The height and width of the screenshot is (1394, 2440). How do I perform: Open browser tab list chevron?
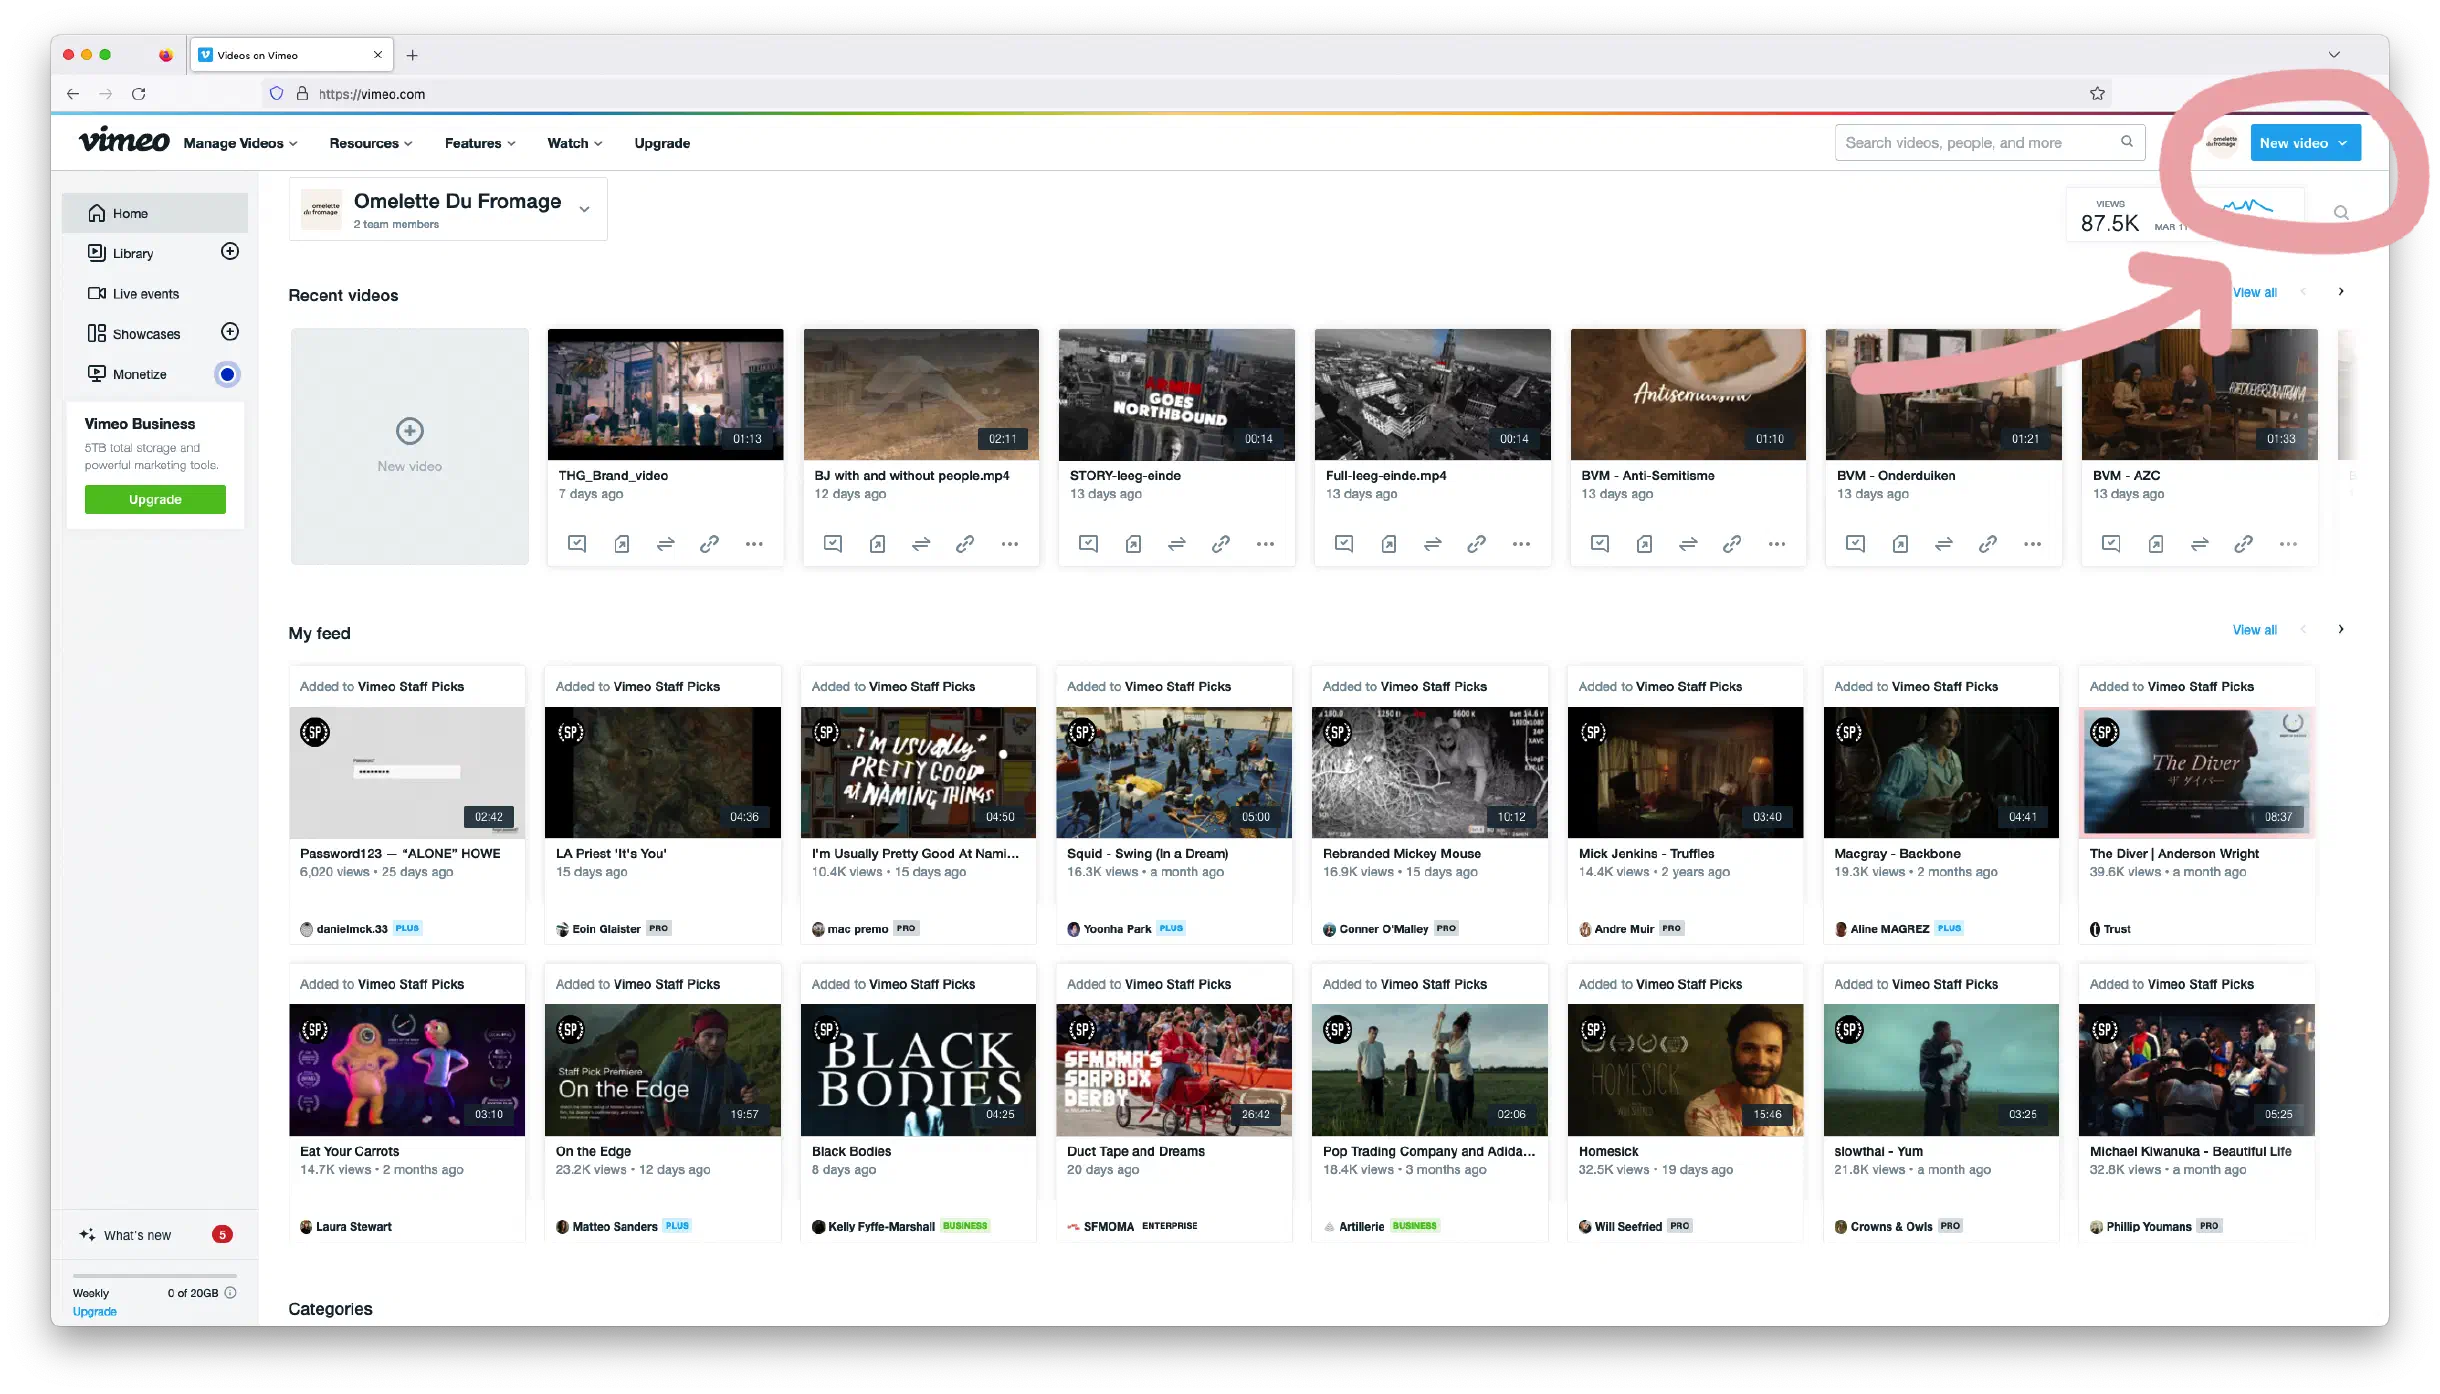coord(2334,55)
